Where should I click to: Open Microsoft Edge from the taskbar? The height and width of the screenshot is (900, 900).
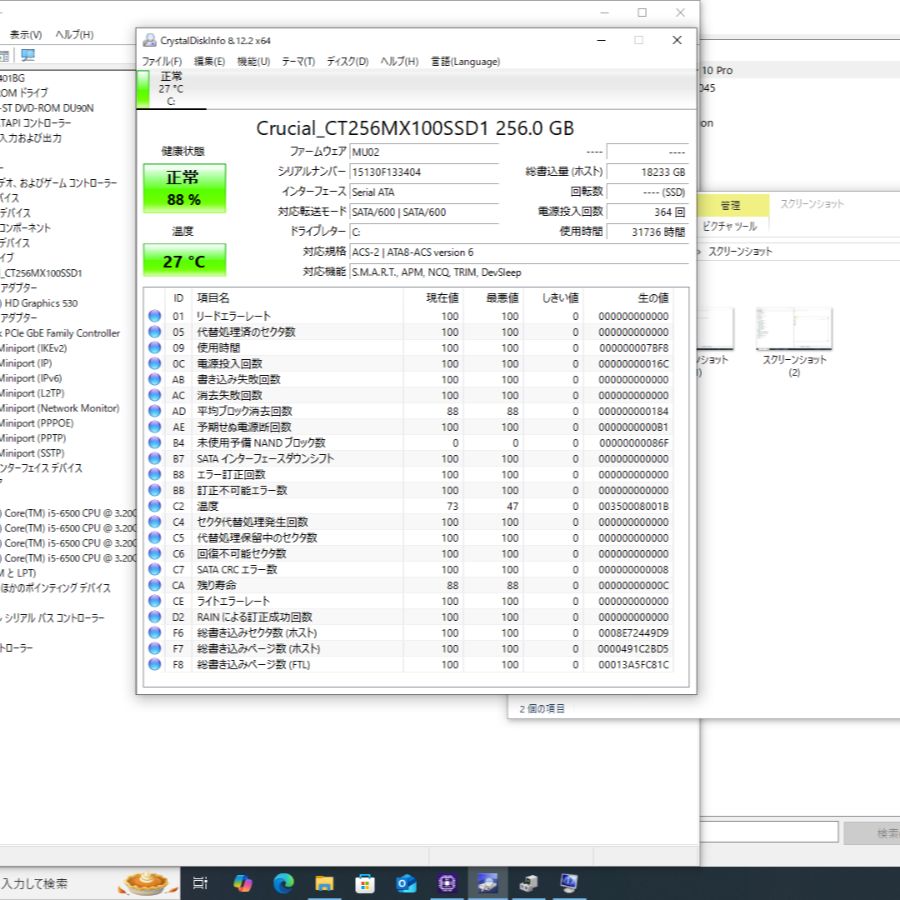point(283,883)
